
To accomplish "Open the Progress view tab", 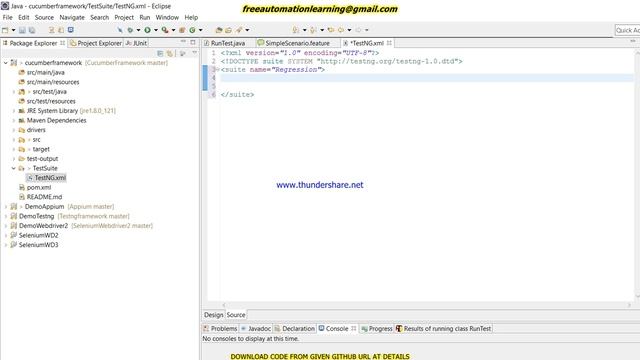I will click(x=376, y=328).
